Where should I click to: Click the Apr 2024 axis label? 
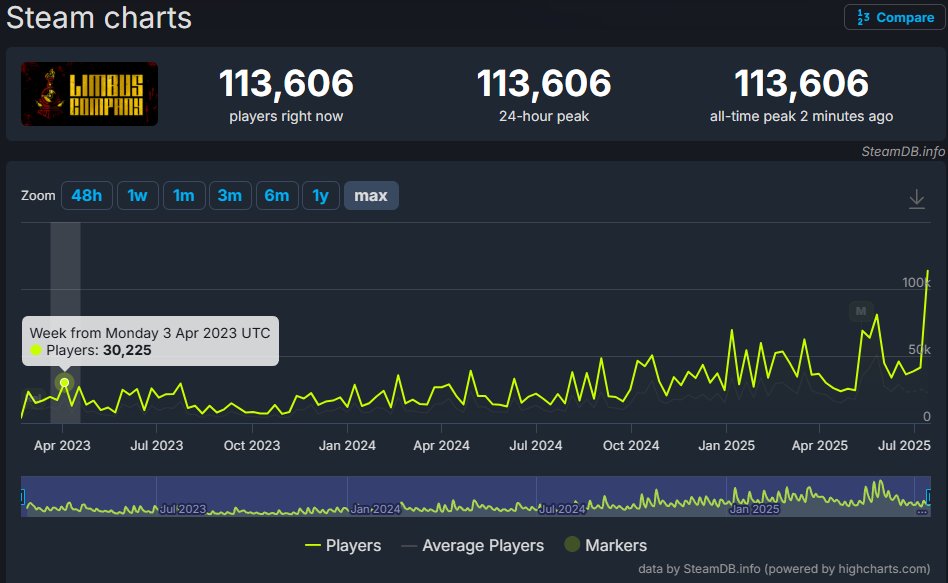click(x=441, y=446)
